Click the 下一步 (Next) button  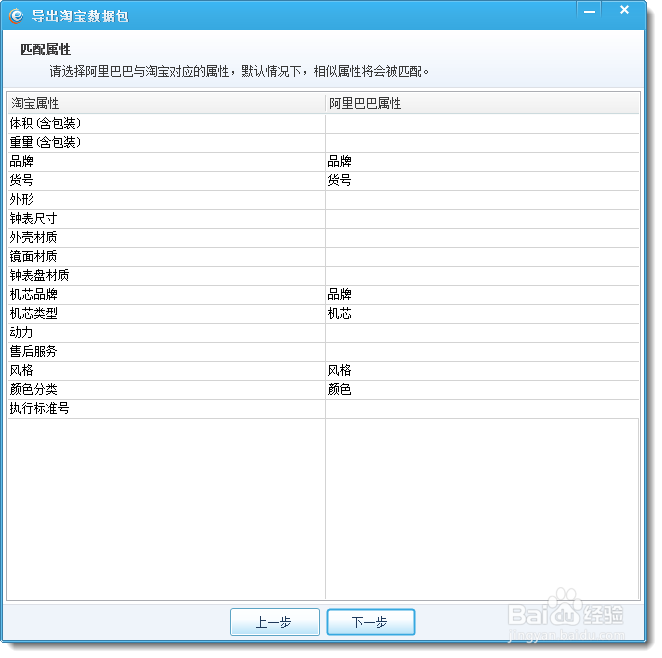point(371,622)
